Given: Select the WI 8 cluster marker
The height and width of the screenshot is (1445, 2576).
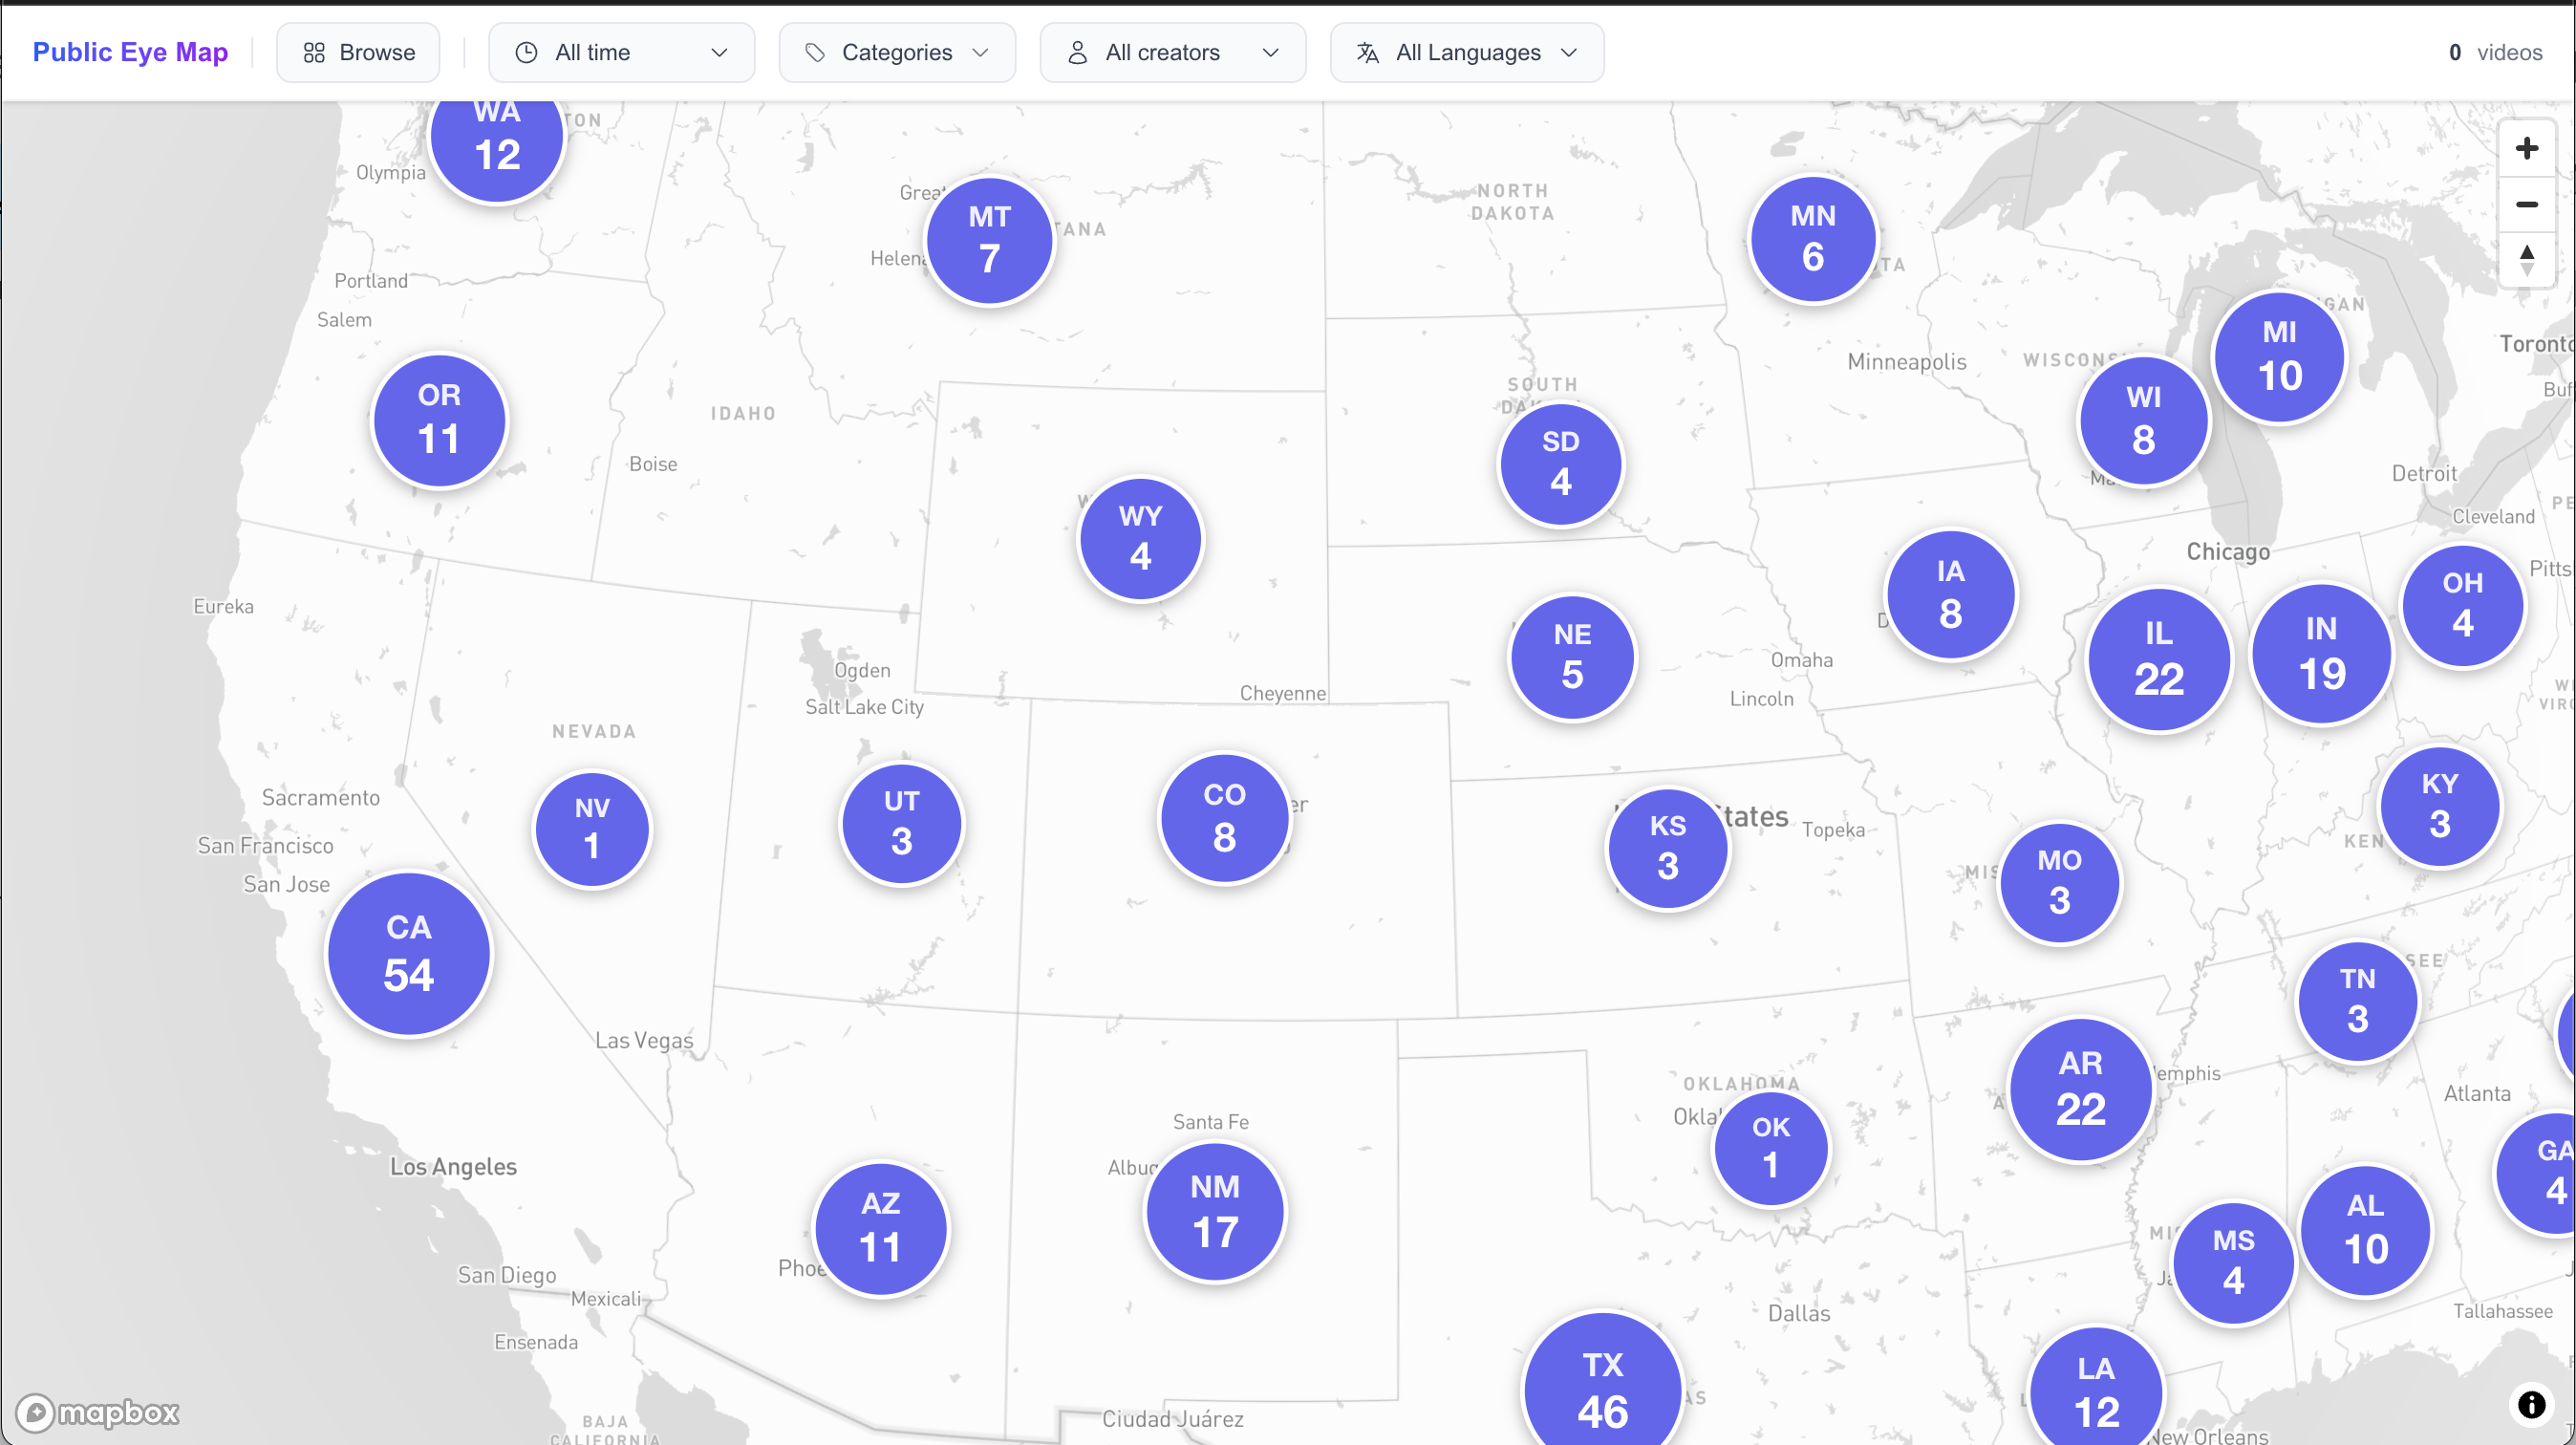Looking at the screenshot, I should 2143,421.
